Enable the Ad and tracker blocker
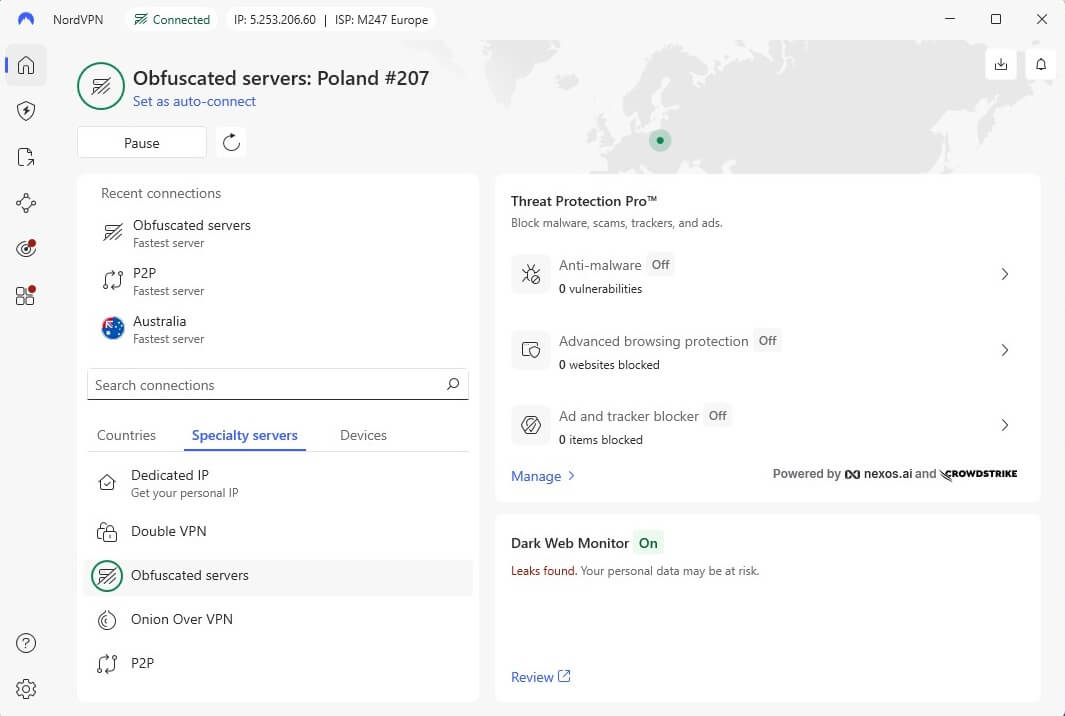Image resolution: width=1065 pixels, height=716 pixels. 717,415
